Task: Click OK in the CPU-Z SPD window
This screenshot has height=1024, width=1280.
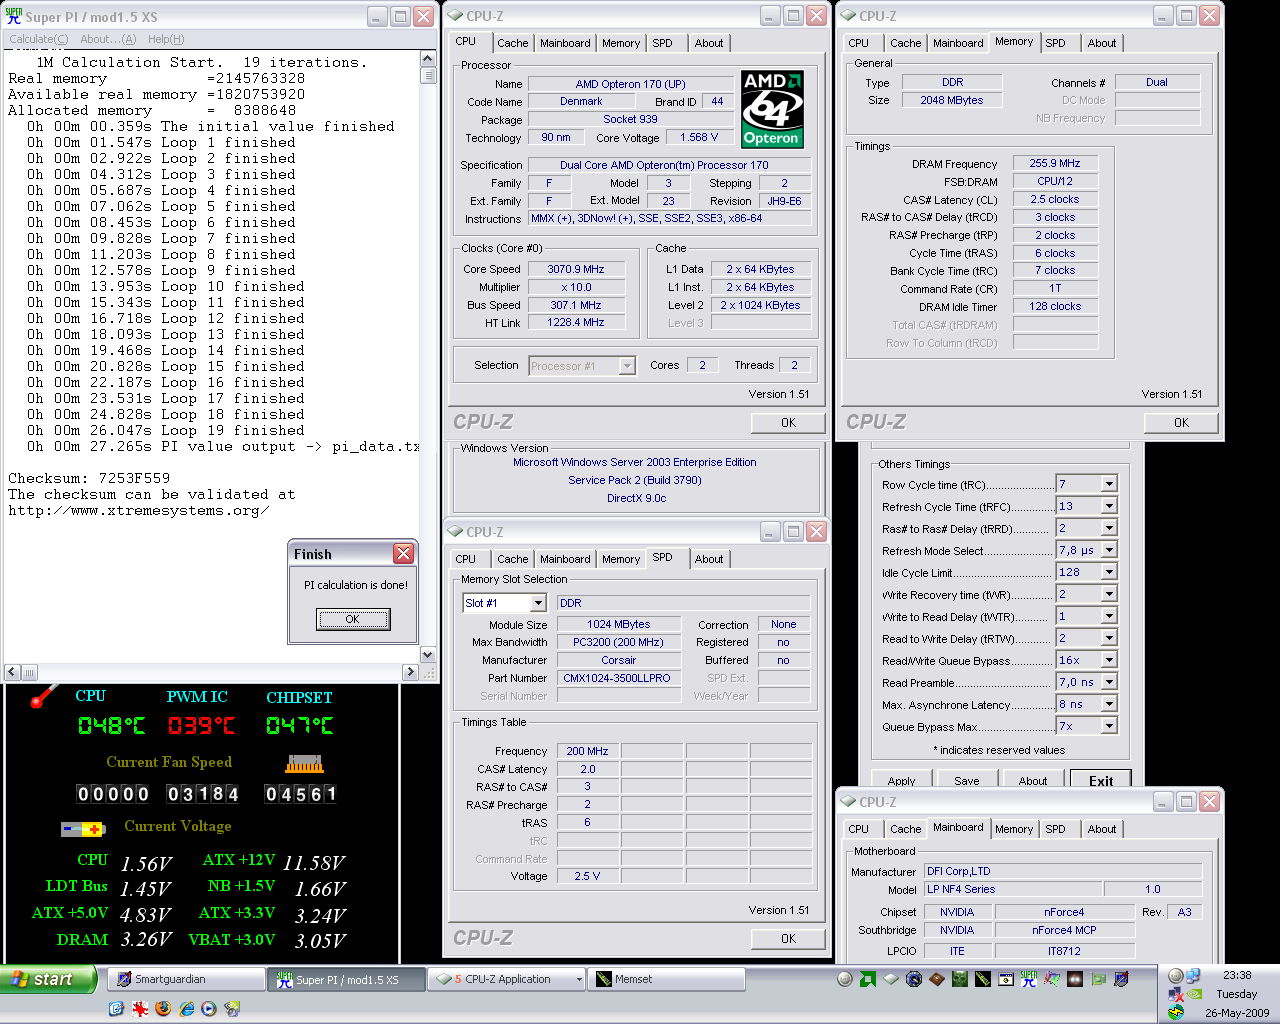Action: [x=788, y=939]
